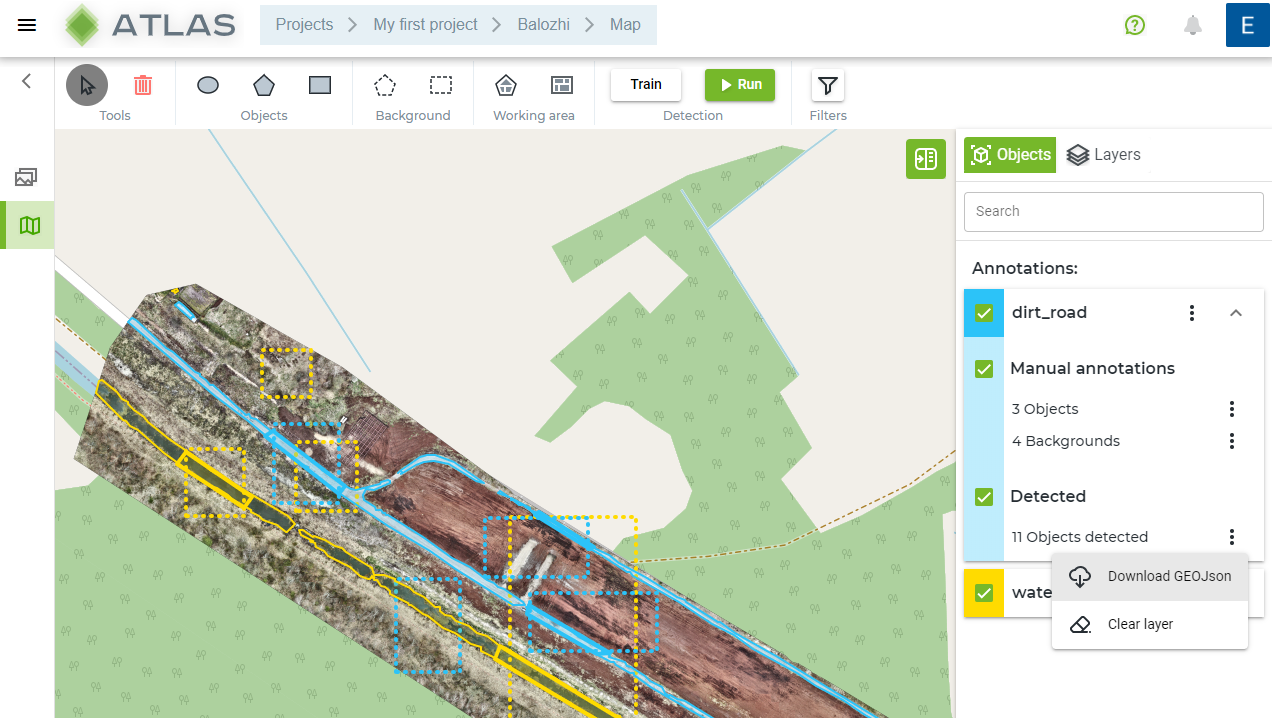Select the trash delete tool
The image size is (1272, 718).
(x=143, y=85)
